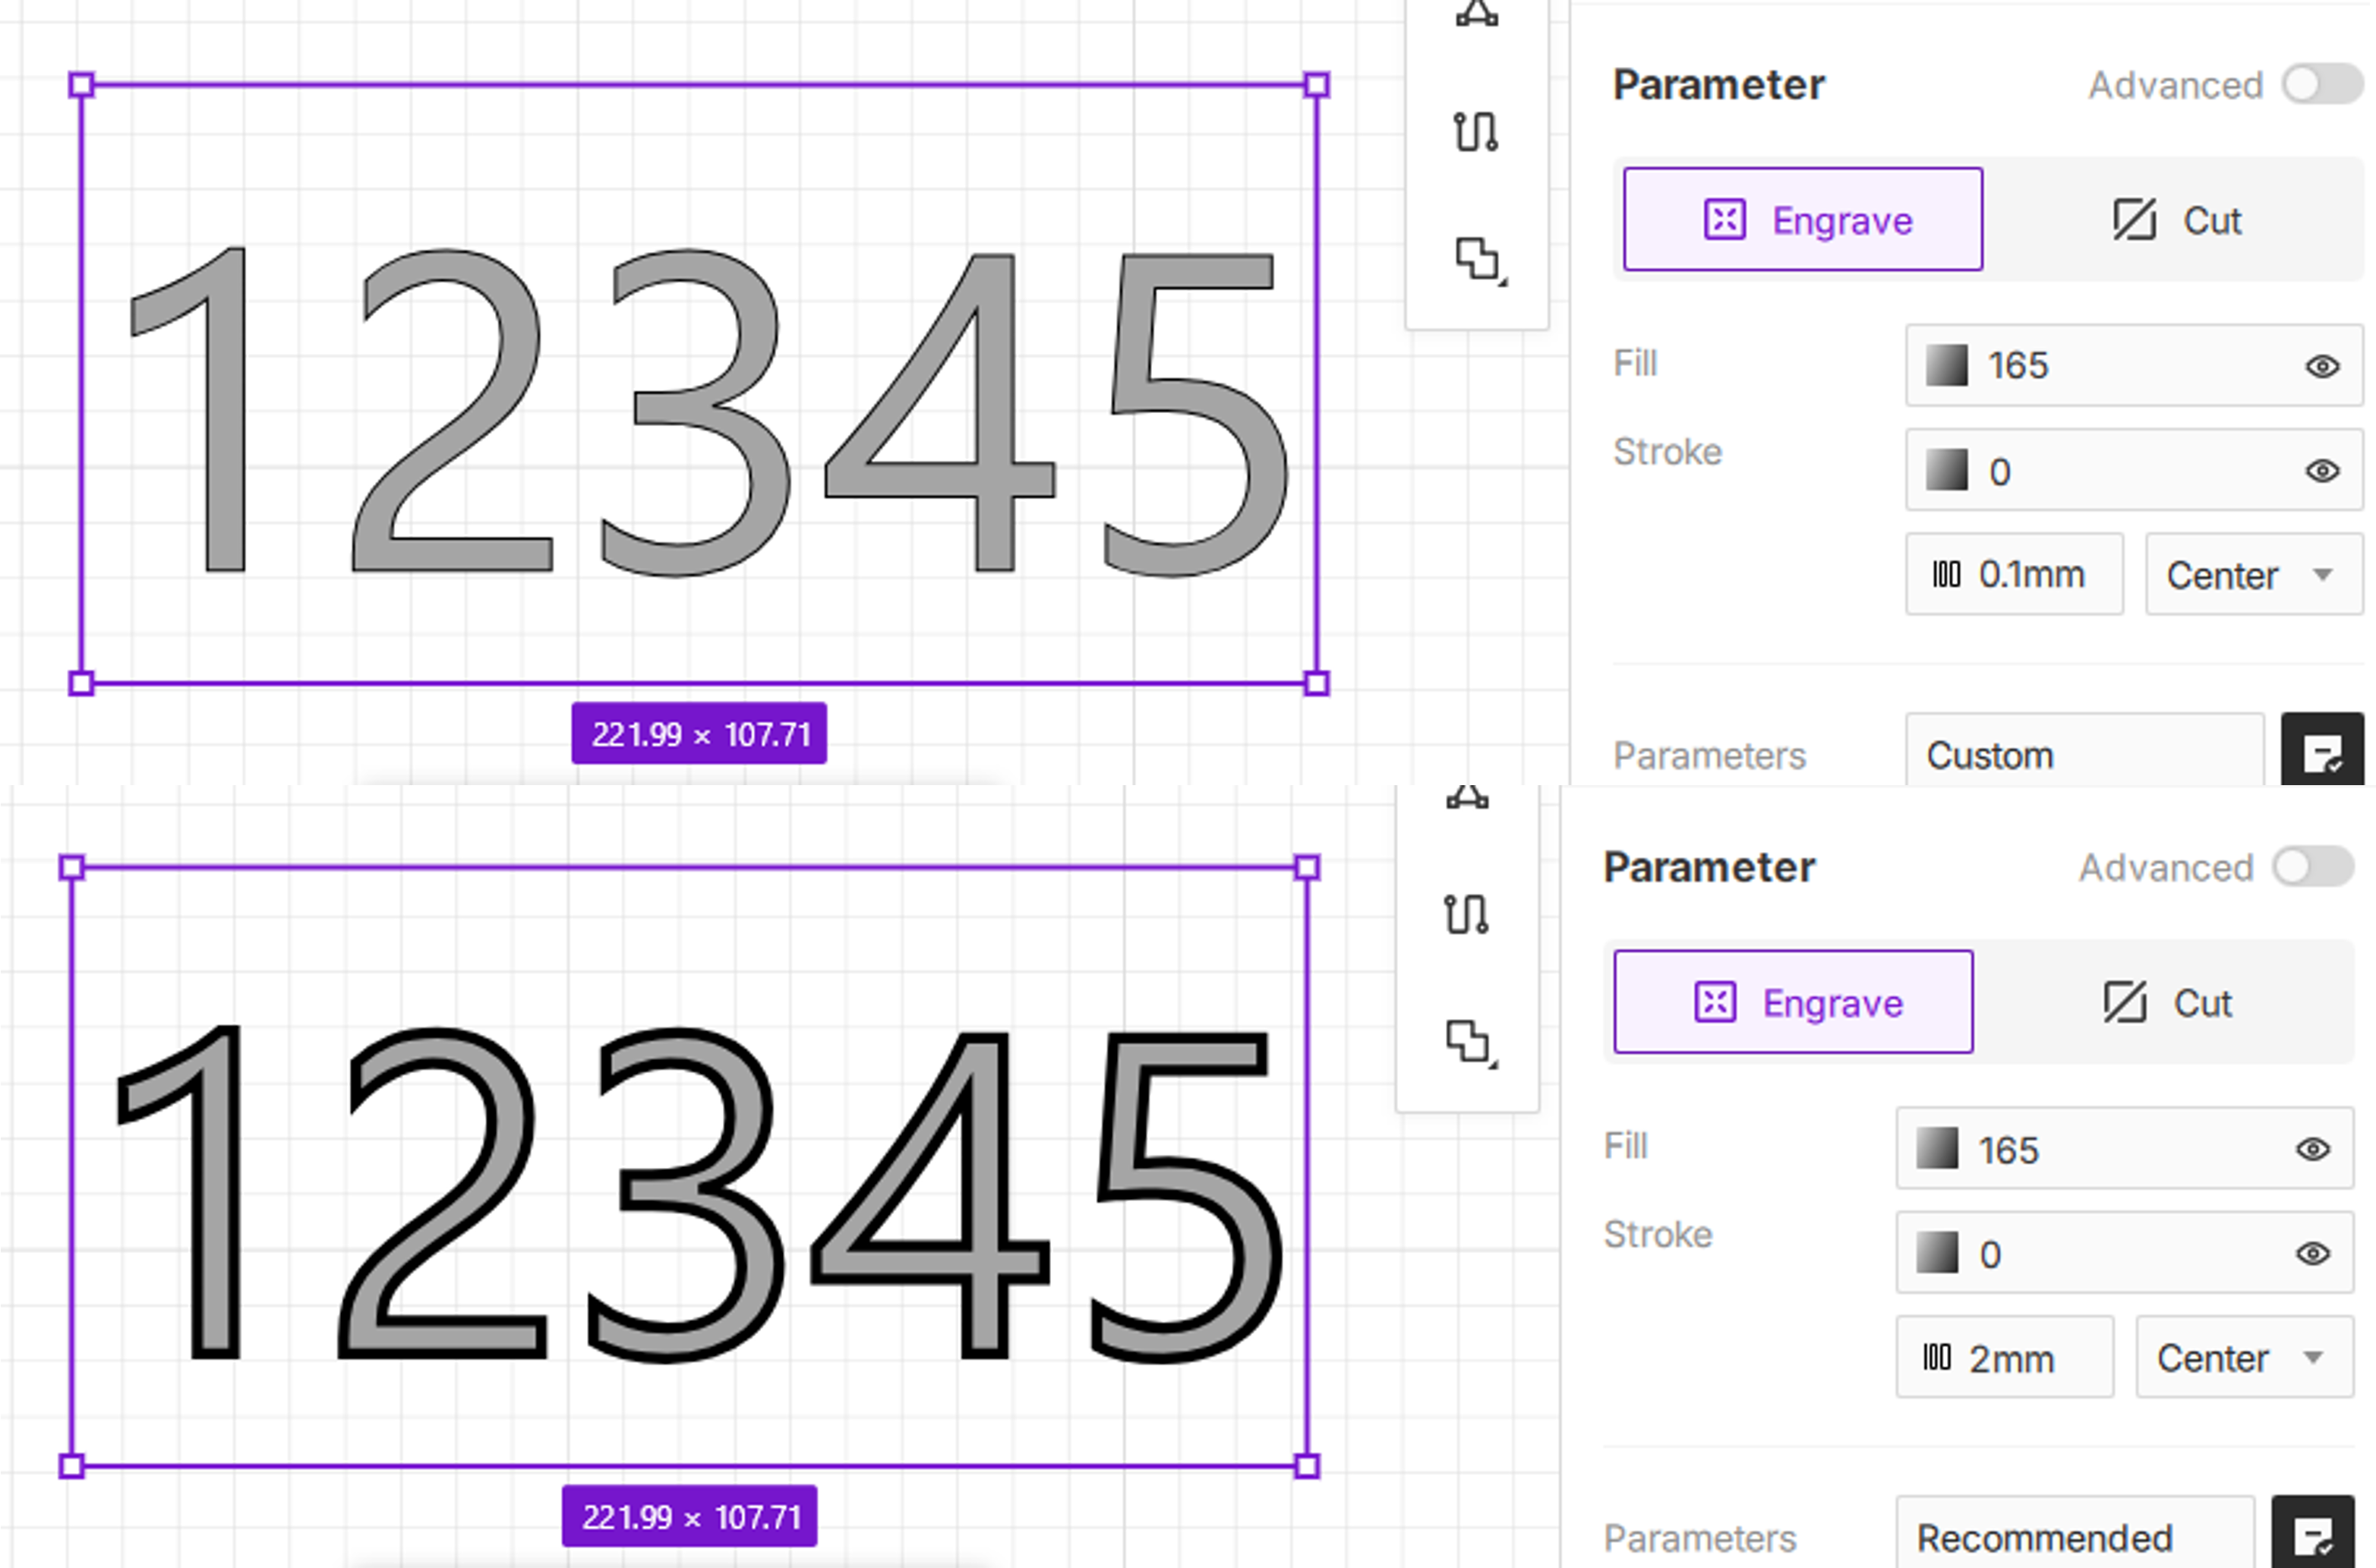This screenshot has height=1568, width=2376.
Task: Click the path tool icon in lower screenshot toolbar
Action: tap(1466, 914)
